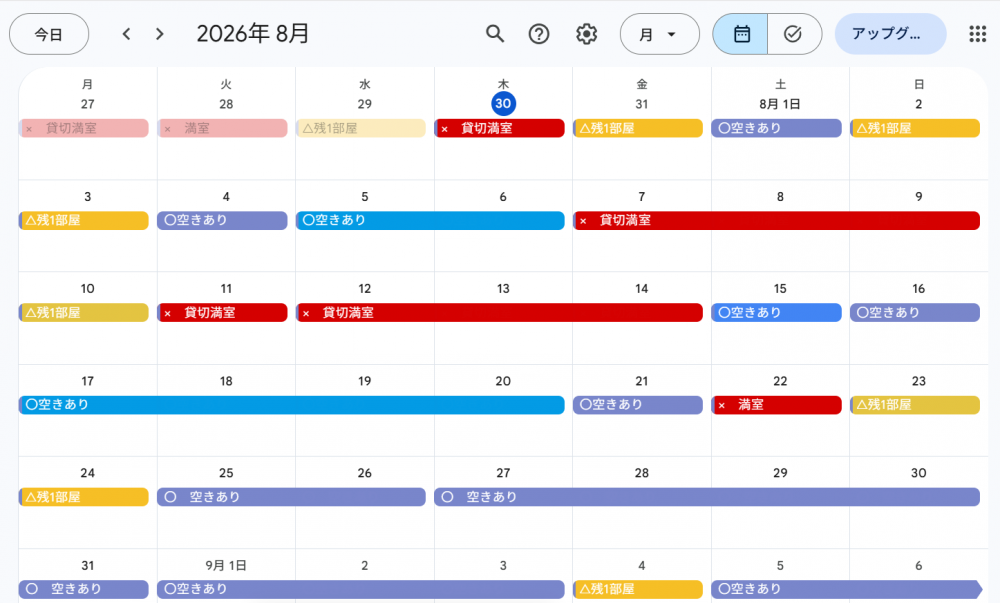
Task: Open △残1部屋 event on August 23
Action: click(915, 405)
